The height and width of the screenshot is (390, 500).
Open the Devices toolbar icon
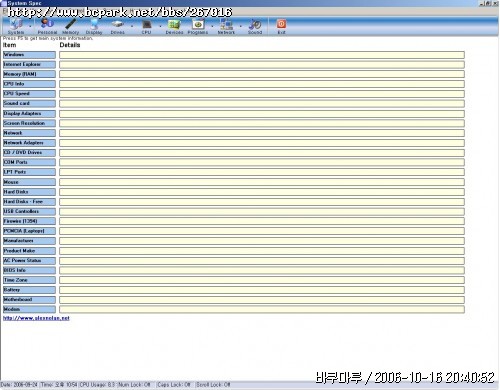pos(174,27)
